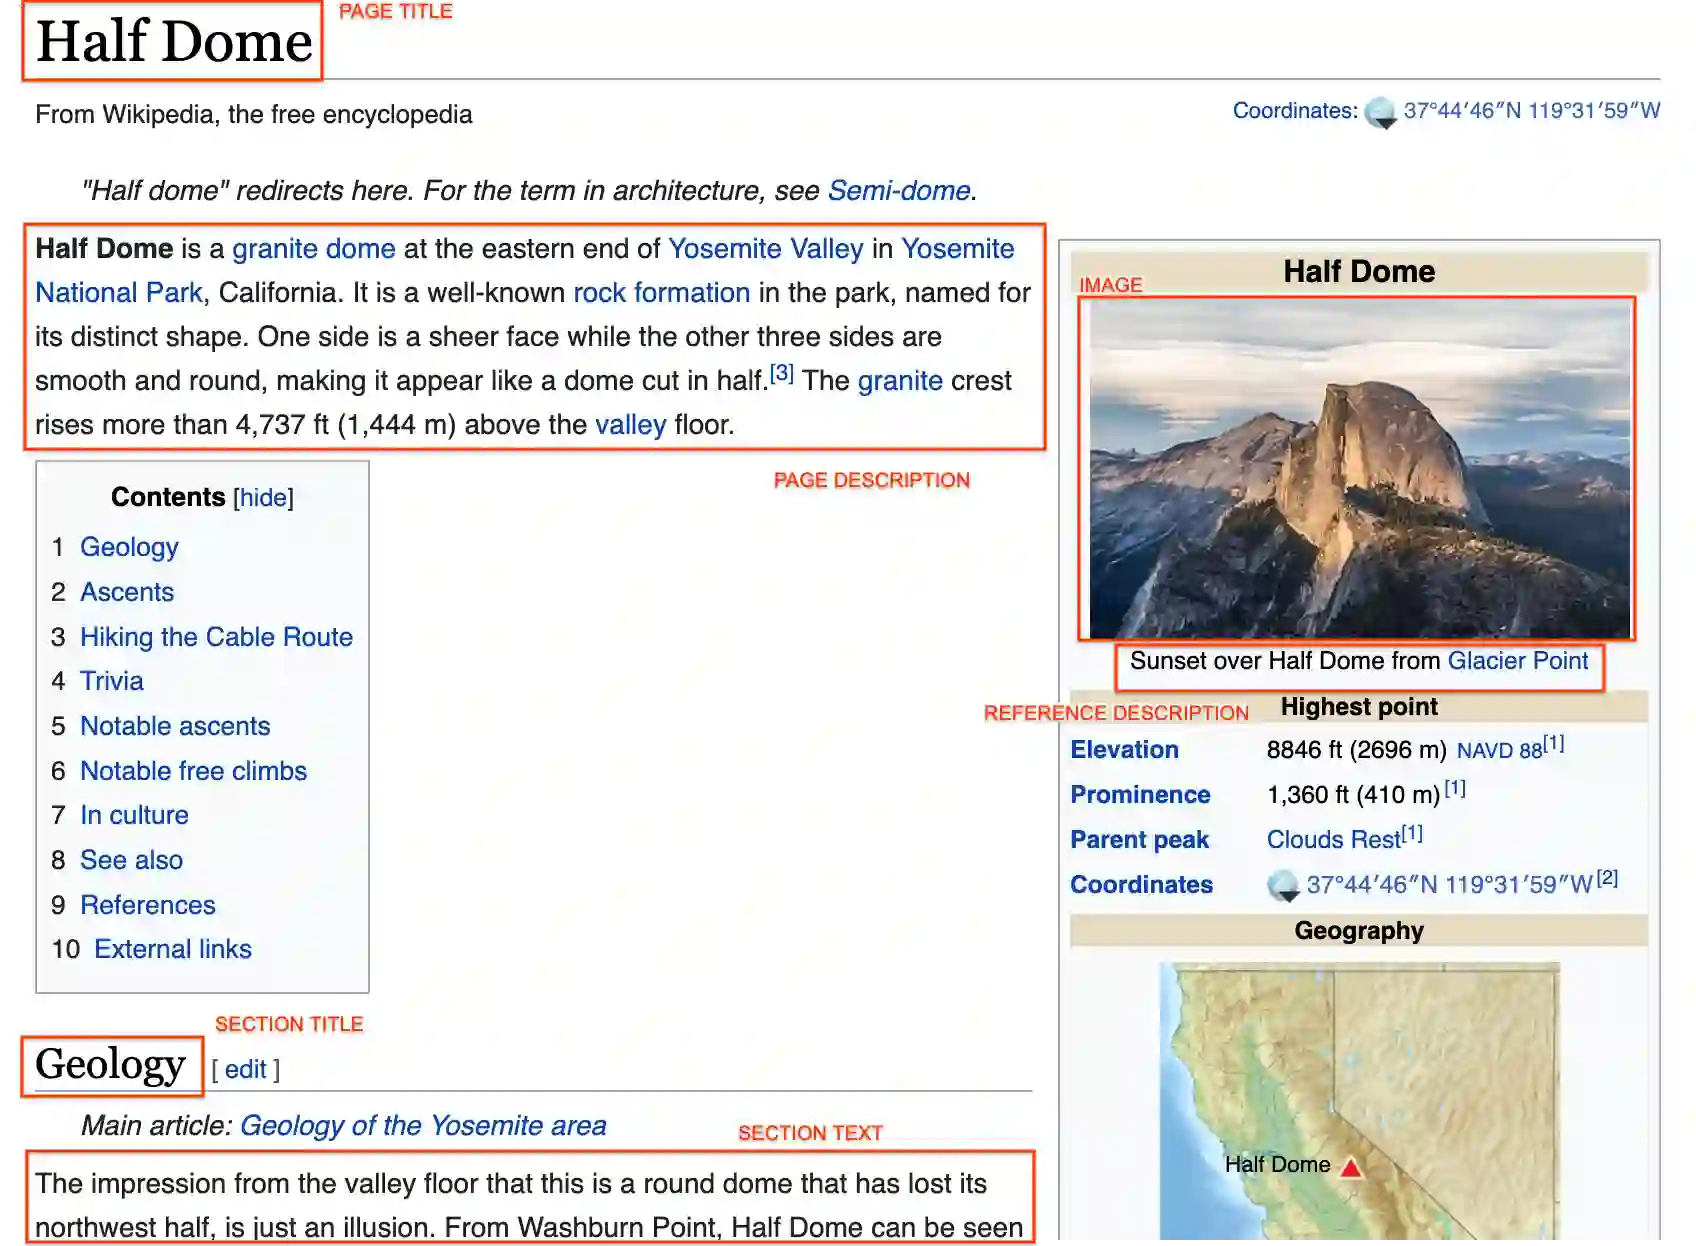Screen dimensions: 1696x1246
Task: Click the 'Highest point' infobox header
Action: click(x=1359, y=707)
